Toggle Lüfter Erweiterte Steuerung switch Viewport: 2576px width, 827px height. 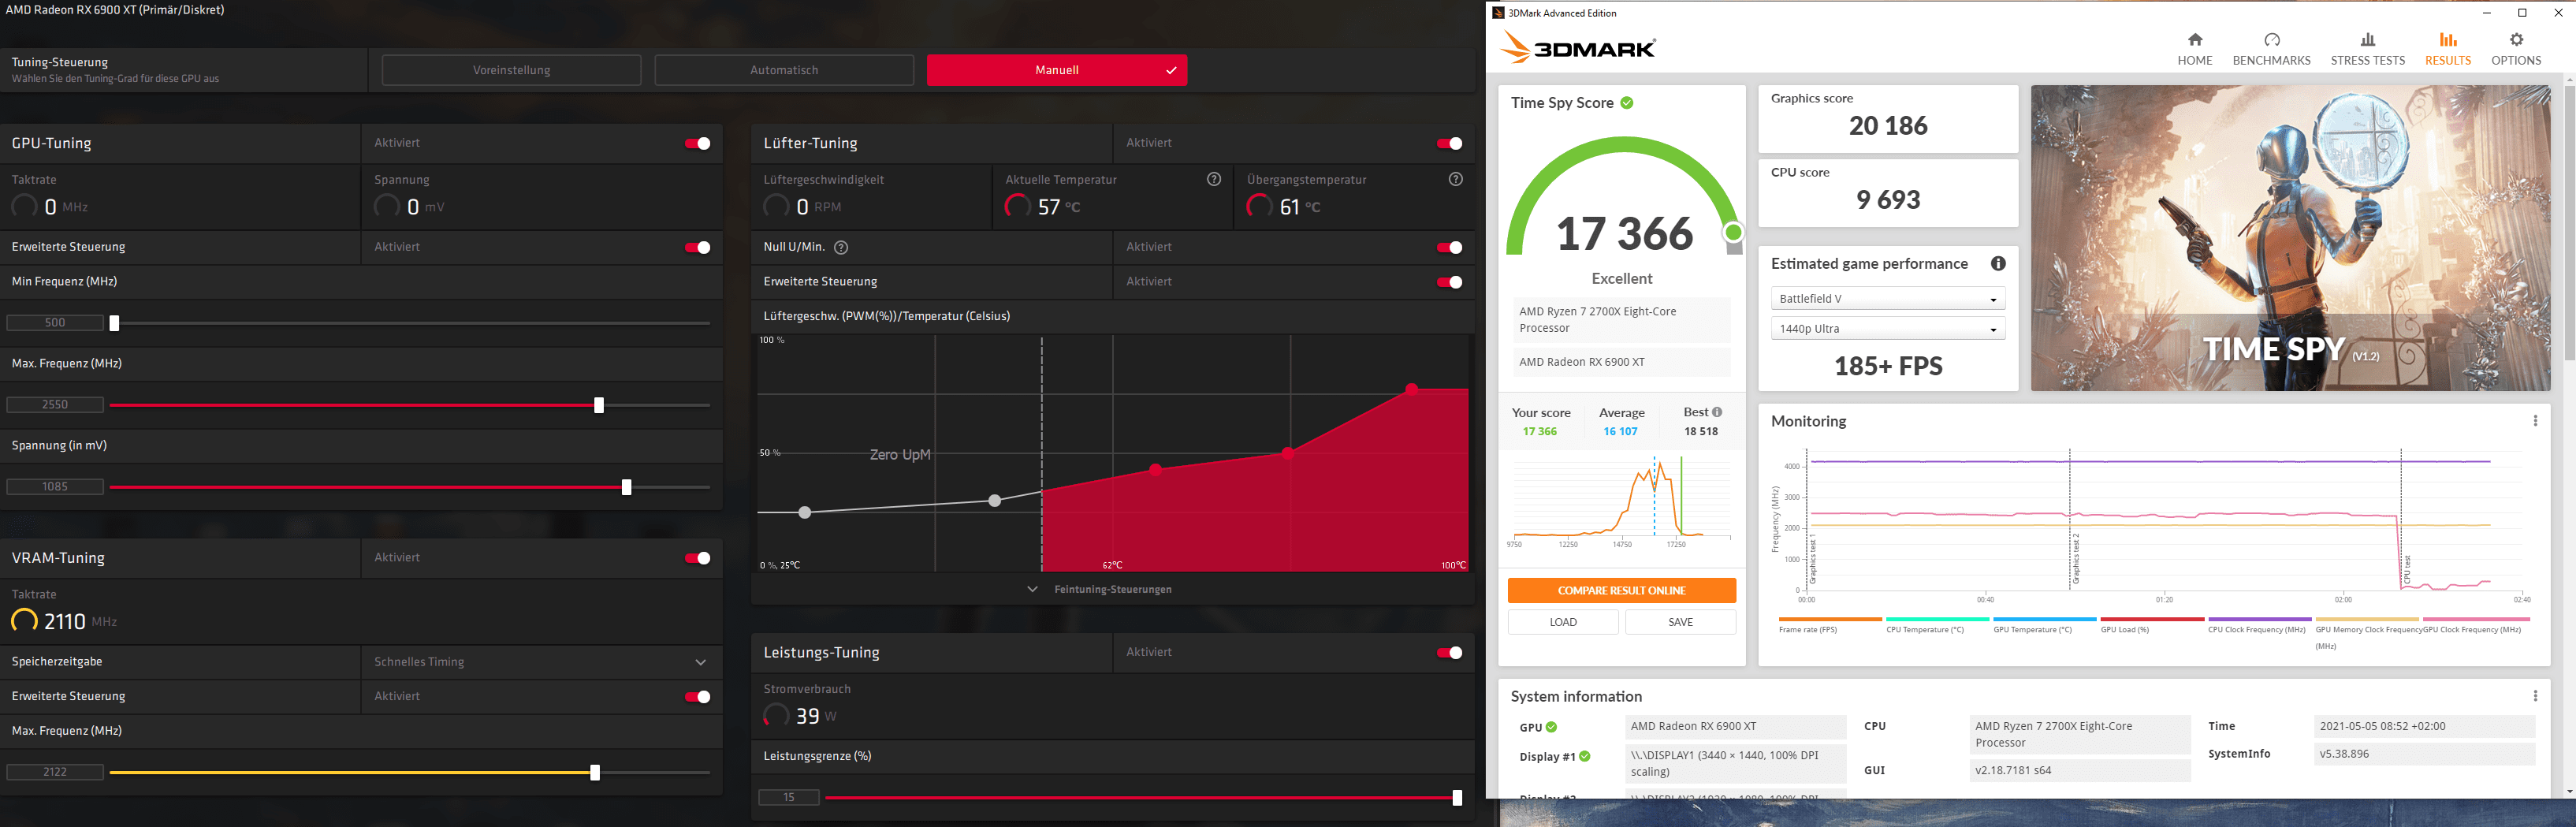coord(1449,282)
